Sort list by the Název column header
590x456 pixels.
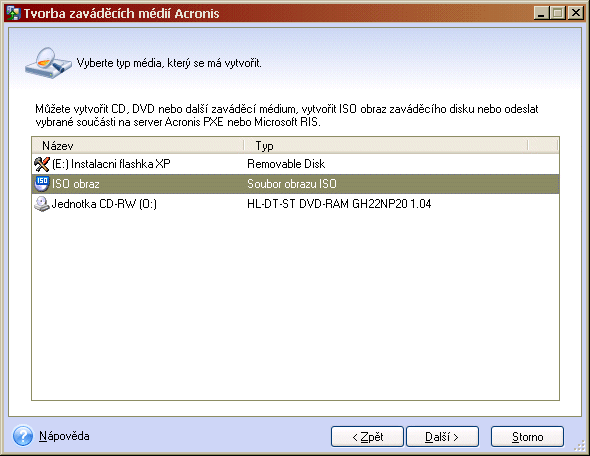138,145
